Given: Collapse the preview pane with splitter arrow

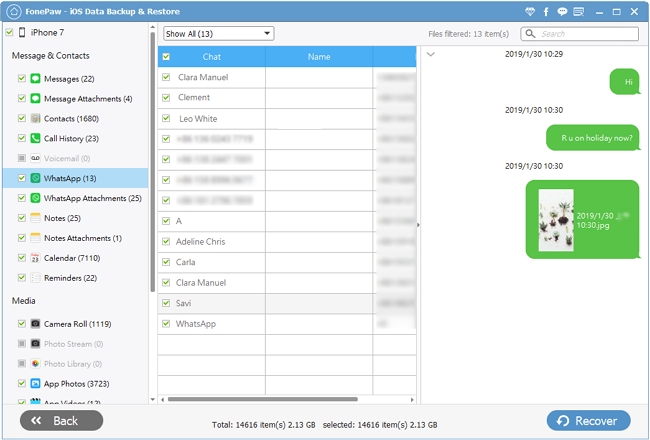Looking at the screenshot, I should 418,226.
